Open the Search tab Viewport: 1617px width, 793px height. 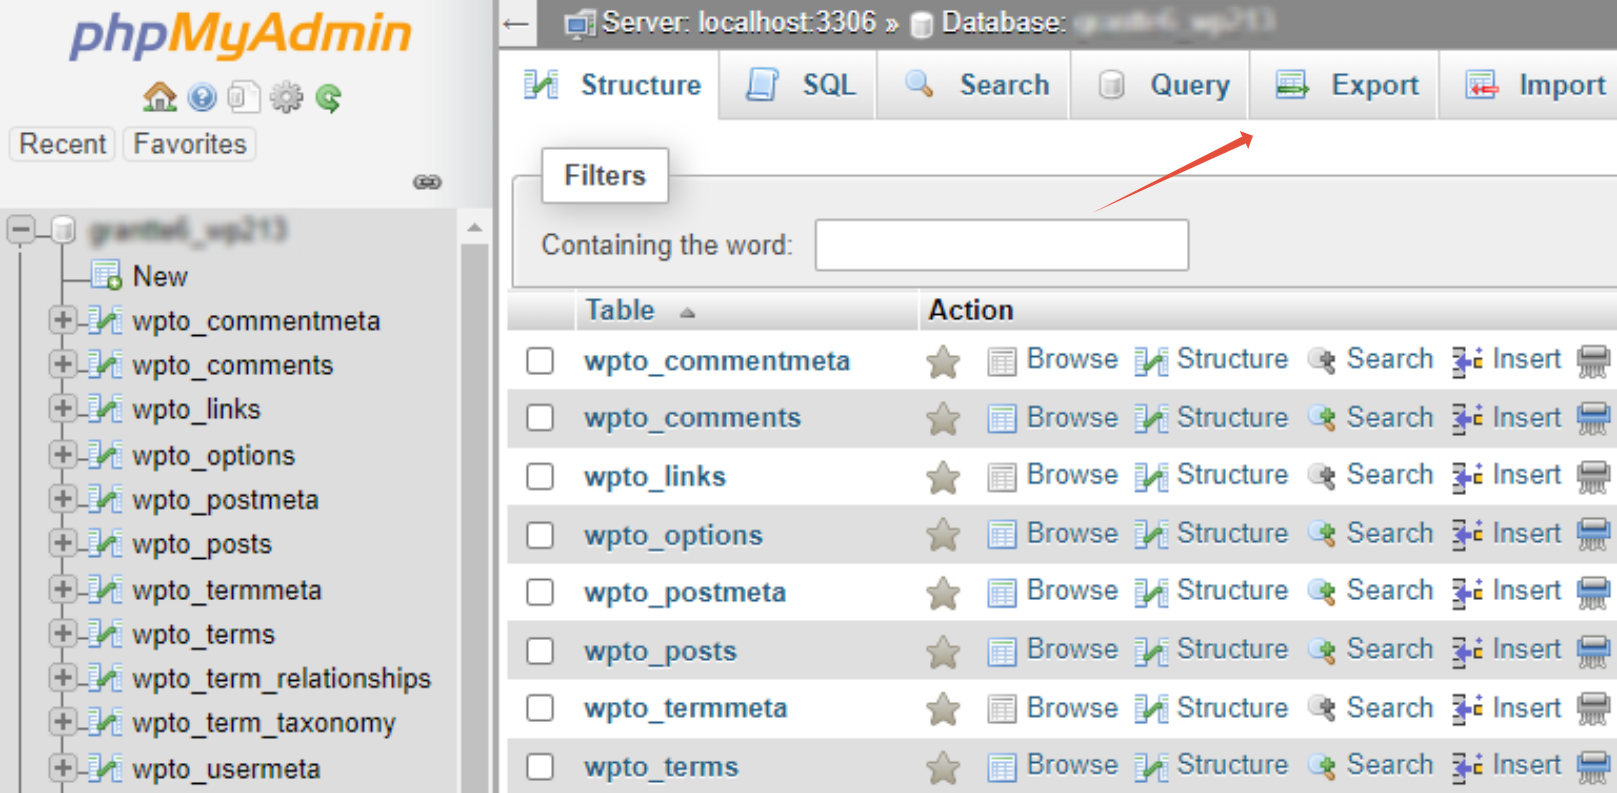[x=974, y=85]
